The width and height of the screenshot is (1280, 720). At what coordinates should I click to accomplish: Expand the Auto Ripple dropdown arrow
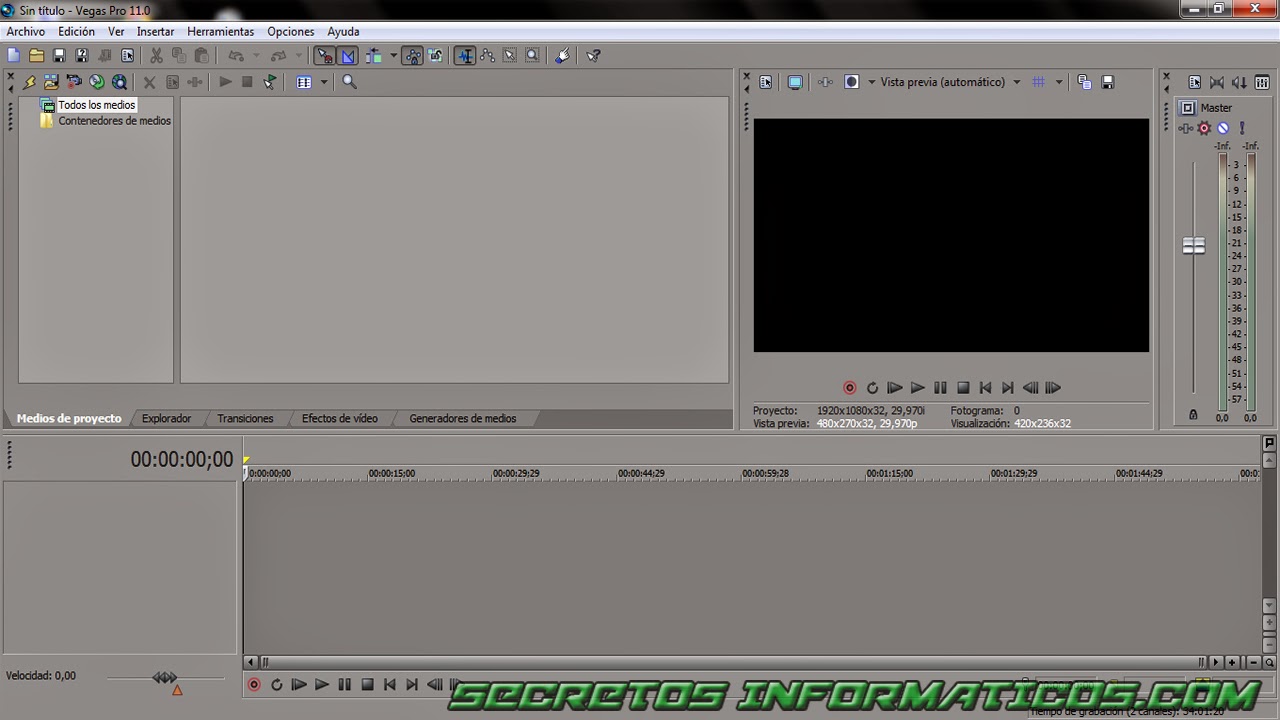393,56
